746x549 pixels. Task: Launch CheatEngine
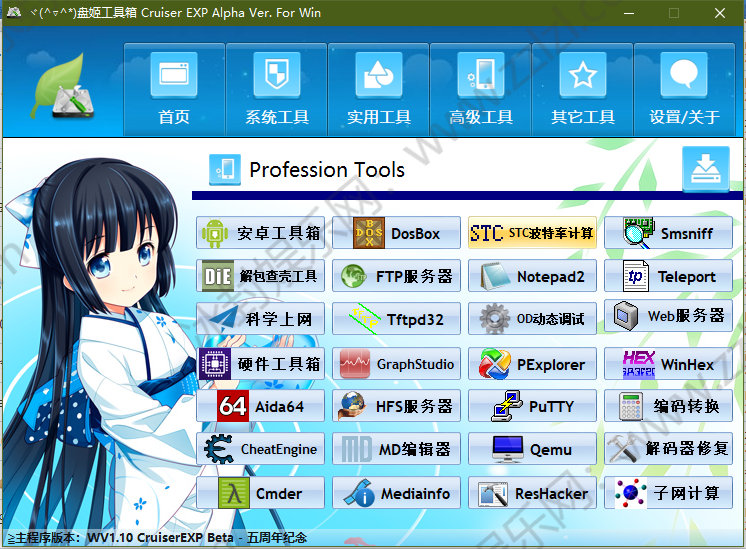pos(261,448)
